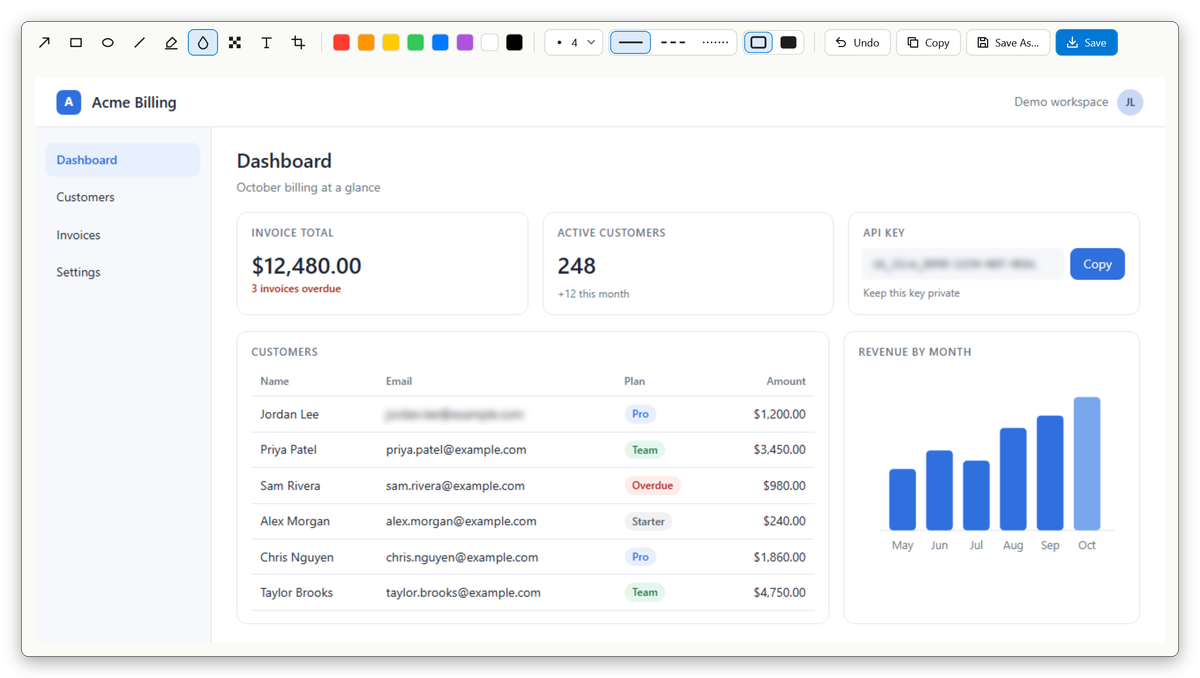
Task: Open the Dashboard sidebar item
Action: pos(123,160)
